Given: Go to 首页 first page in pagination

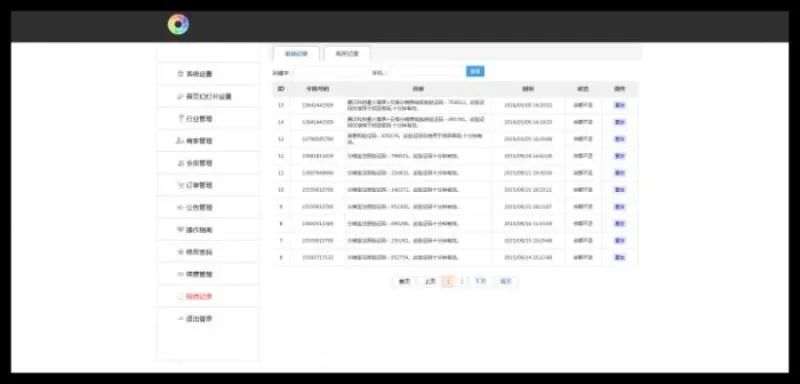Looking at the screenshot, I should pyautogui.click(x=404, y=281).
